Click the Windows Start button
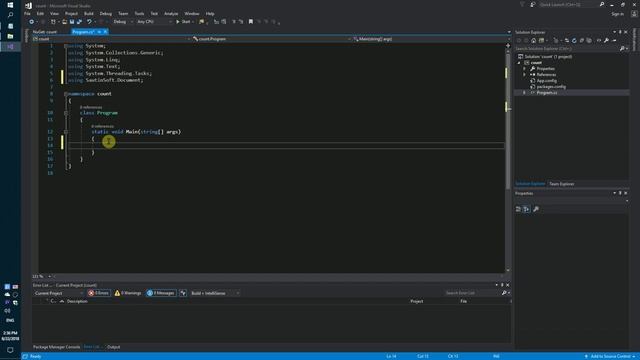640x360 pixels. click(x=10, y=5)
